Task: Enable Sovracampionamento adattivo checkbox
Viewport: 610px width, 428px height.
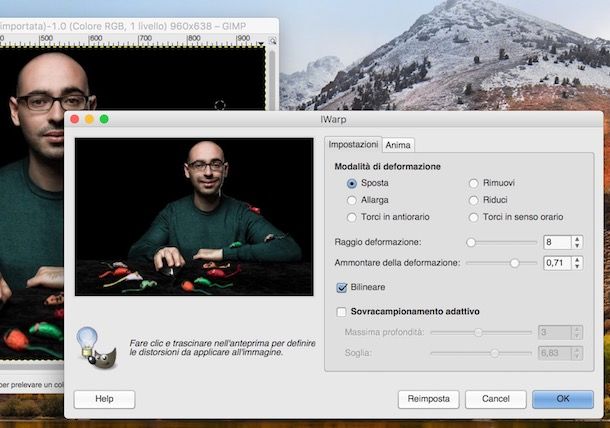Action: [341, 312]
